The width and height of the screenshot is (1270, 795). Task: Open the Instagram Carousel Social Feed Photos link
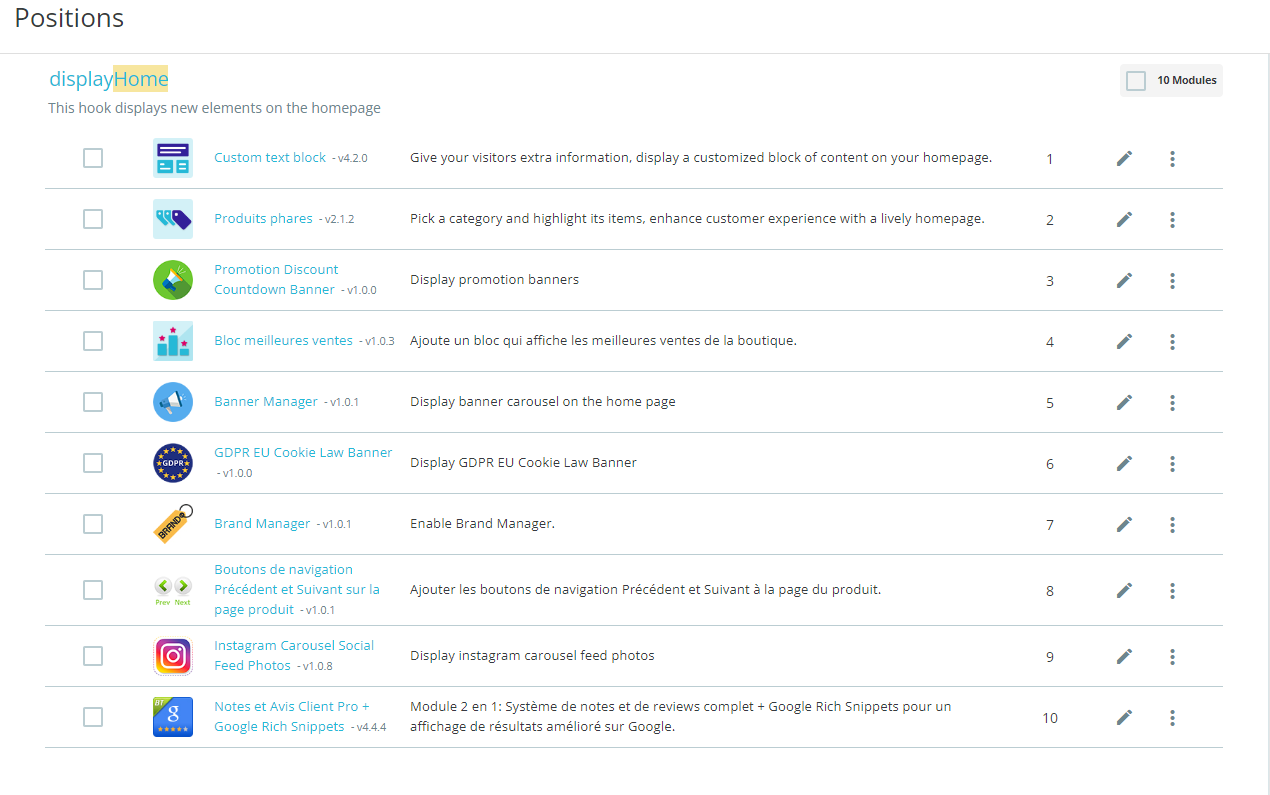[x=294, y=655]
